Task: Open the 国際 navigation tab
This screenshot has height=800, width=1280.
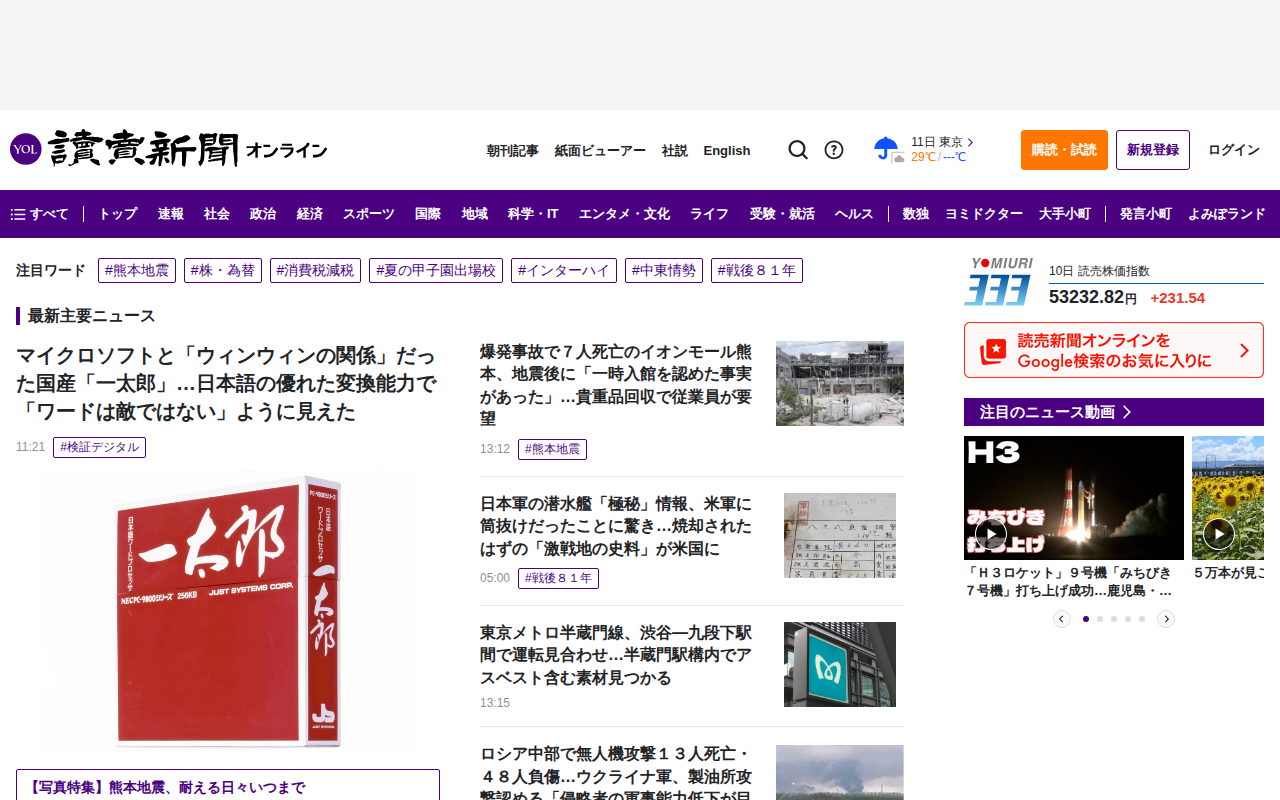Action: click(428, 214)
